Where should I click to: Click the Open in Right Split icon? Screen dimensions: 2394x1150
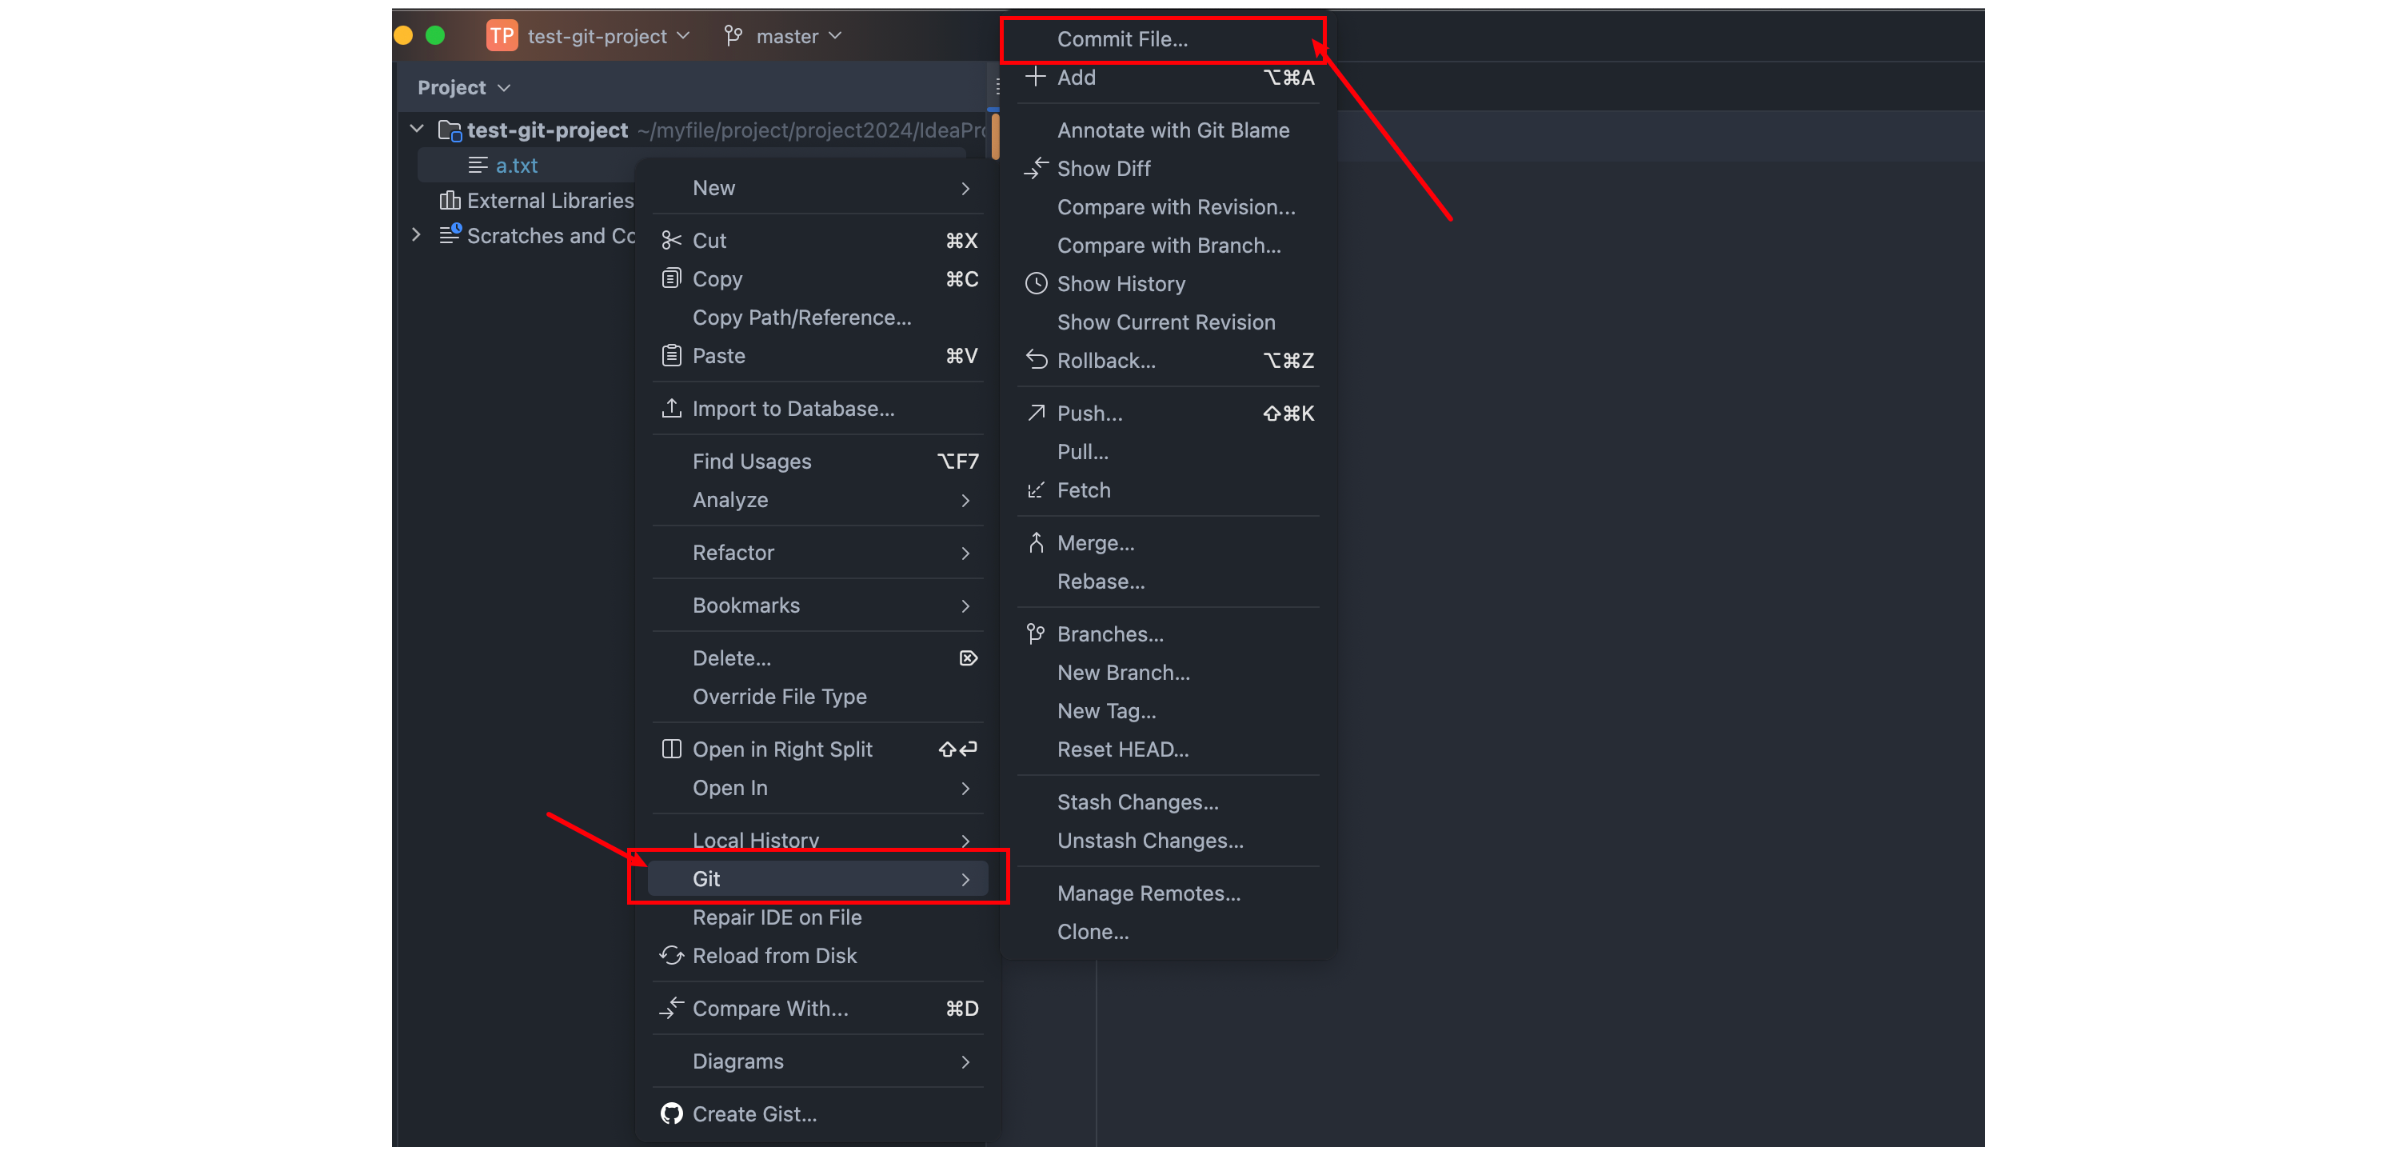click(x=671, y=749)
